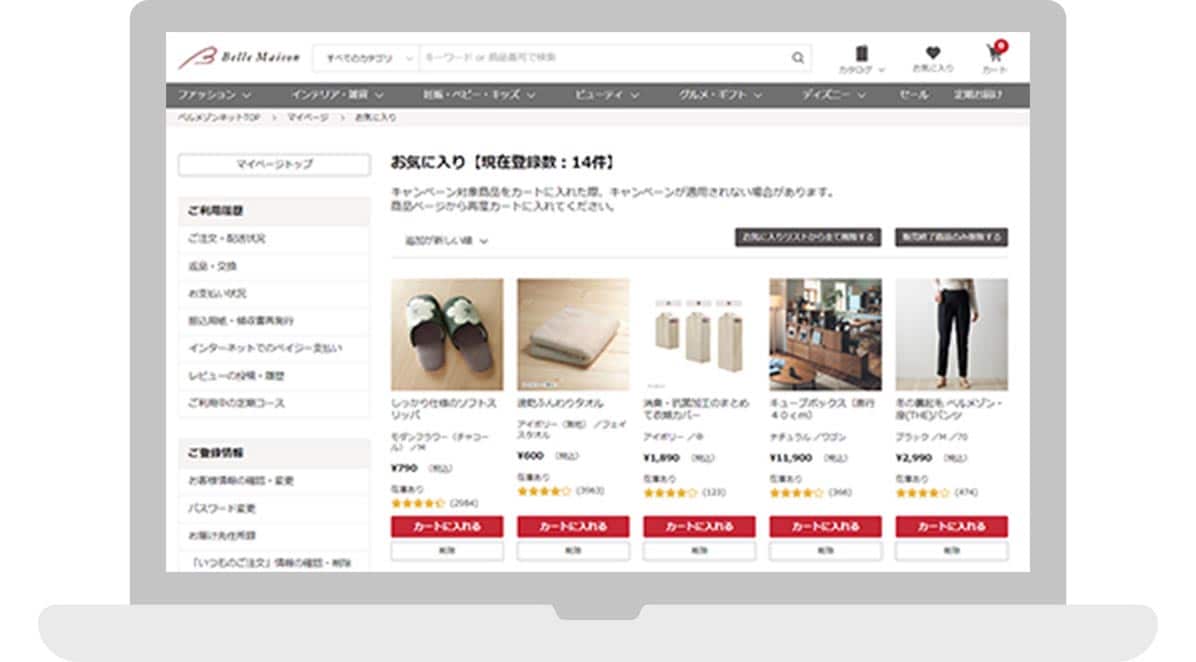Expand the グルメ・ギフト menu
The image size is (1196, 662).
click(x=720, y=95)
